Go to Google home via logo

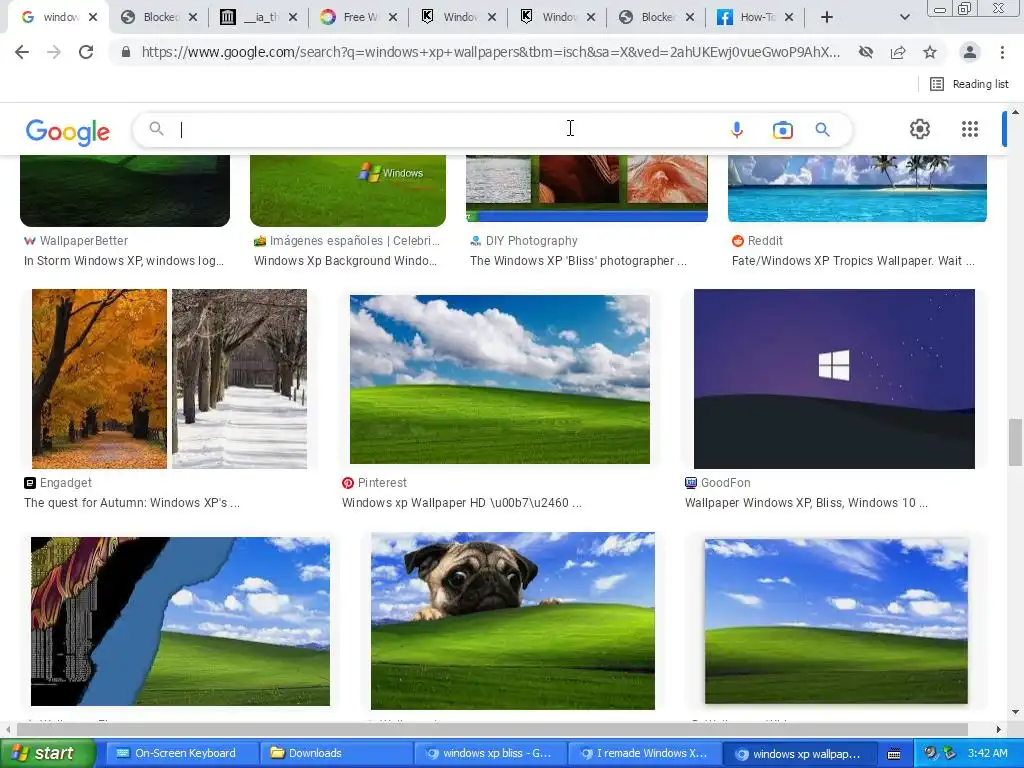68,131
